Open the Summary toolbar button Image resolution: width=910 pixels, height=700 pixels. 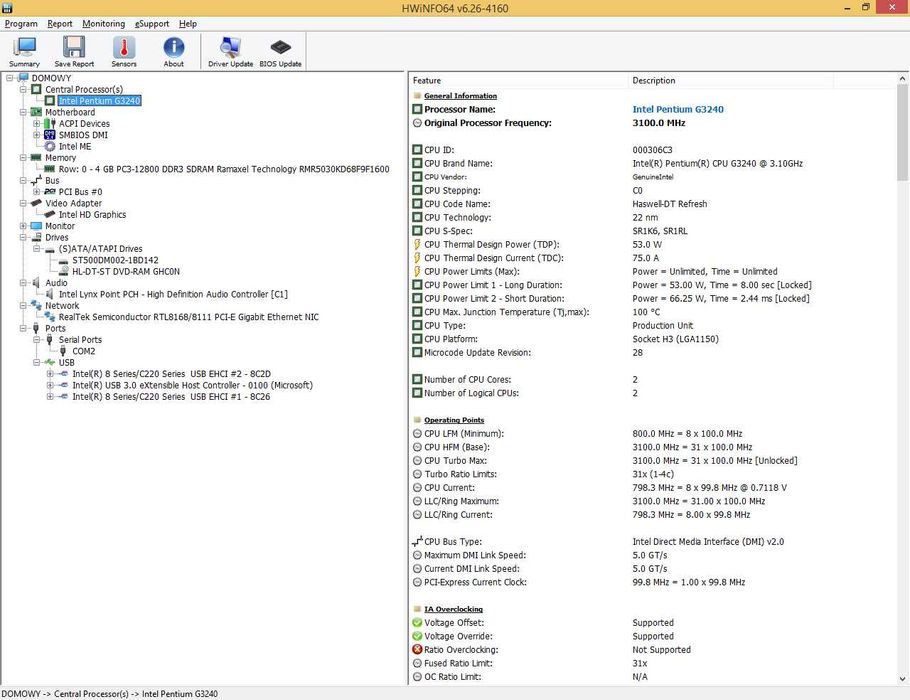point(24,52)
